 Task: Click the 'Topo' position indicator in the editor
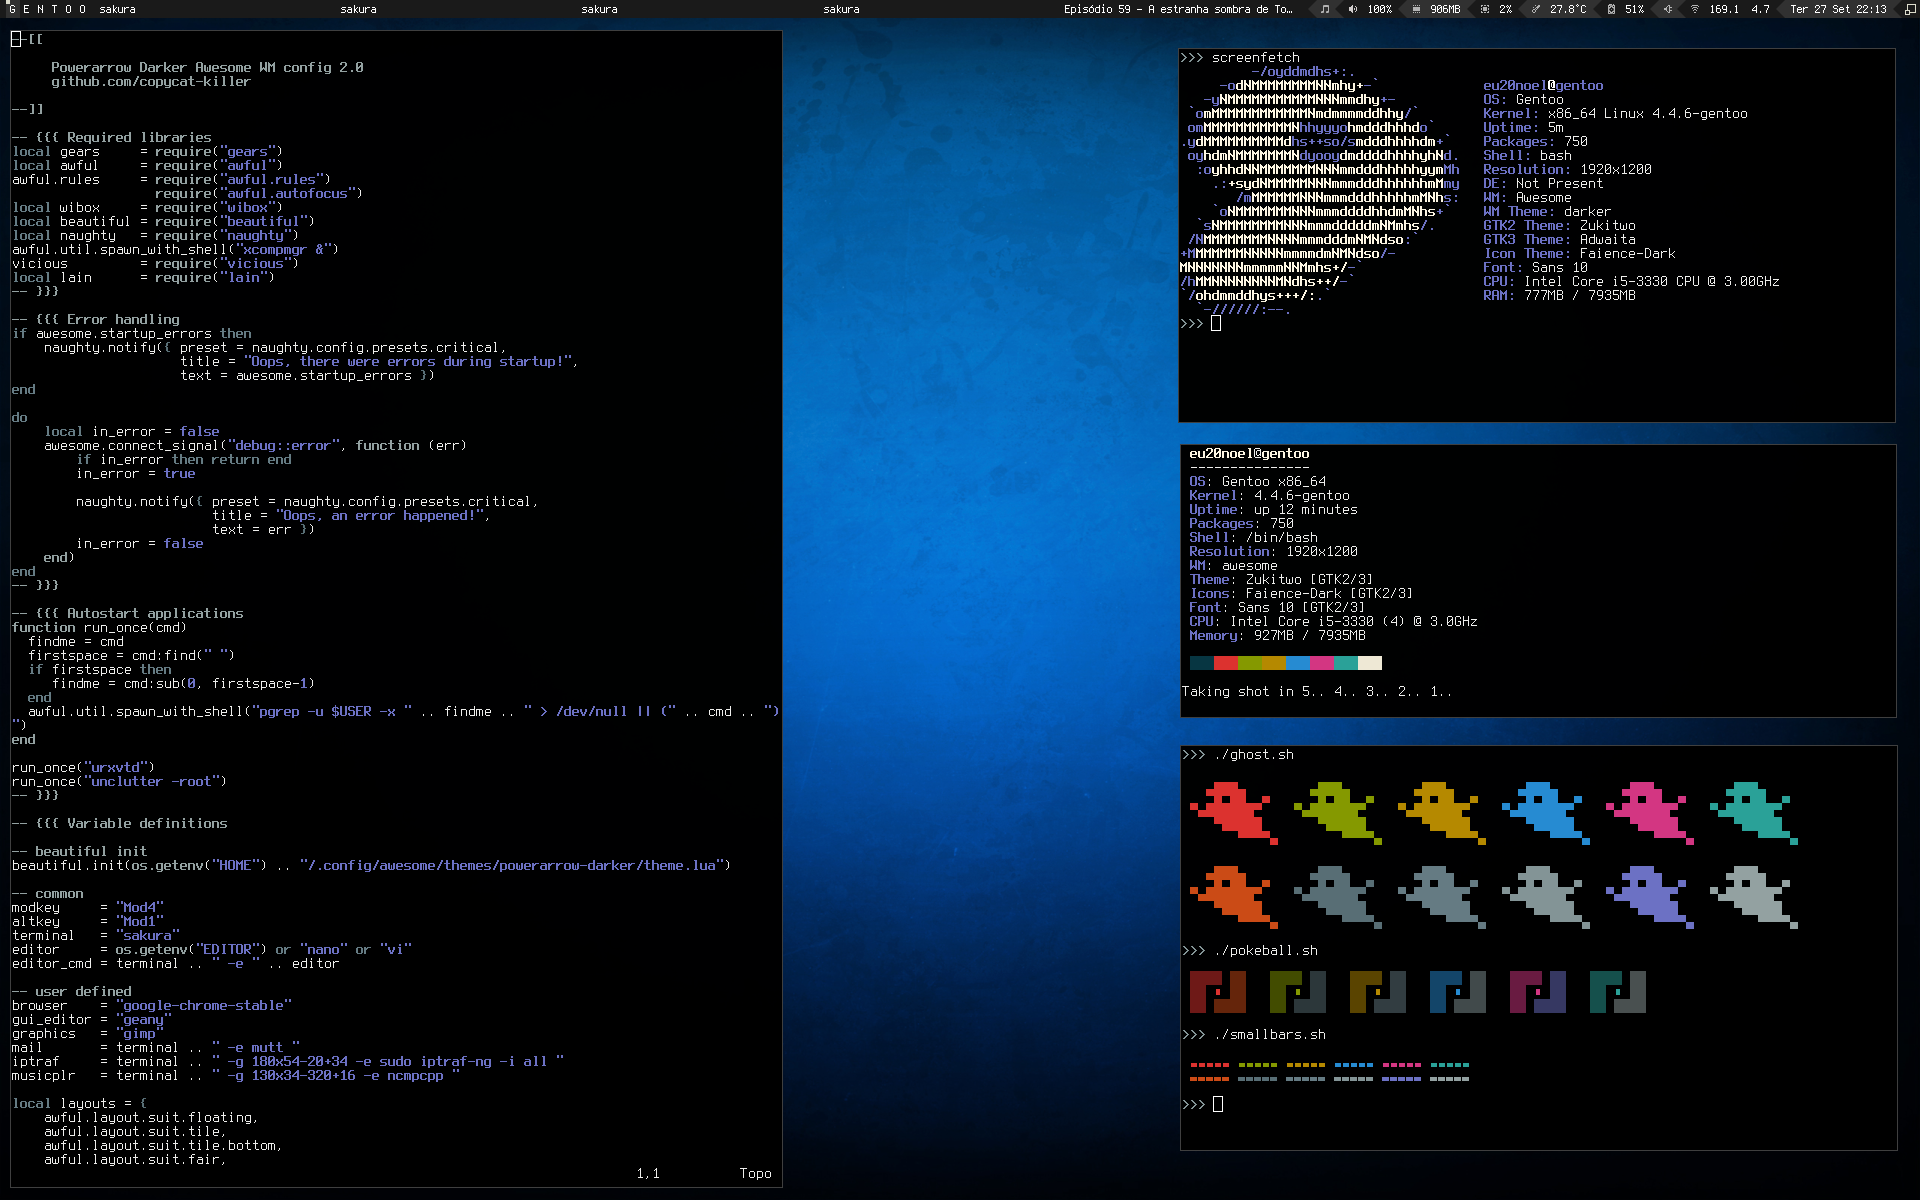pyautogui.click(x=755, y=1174)
